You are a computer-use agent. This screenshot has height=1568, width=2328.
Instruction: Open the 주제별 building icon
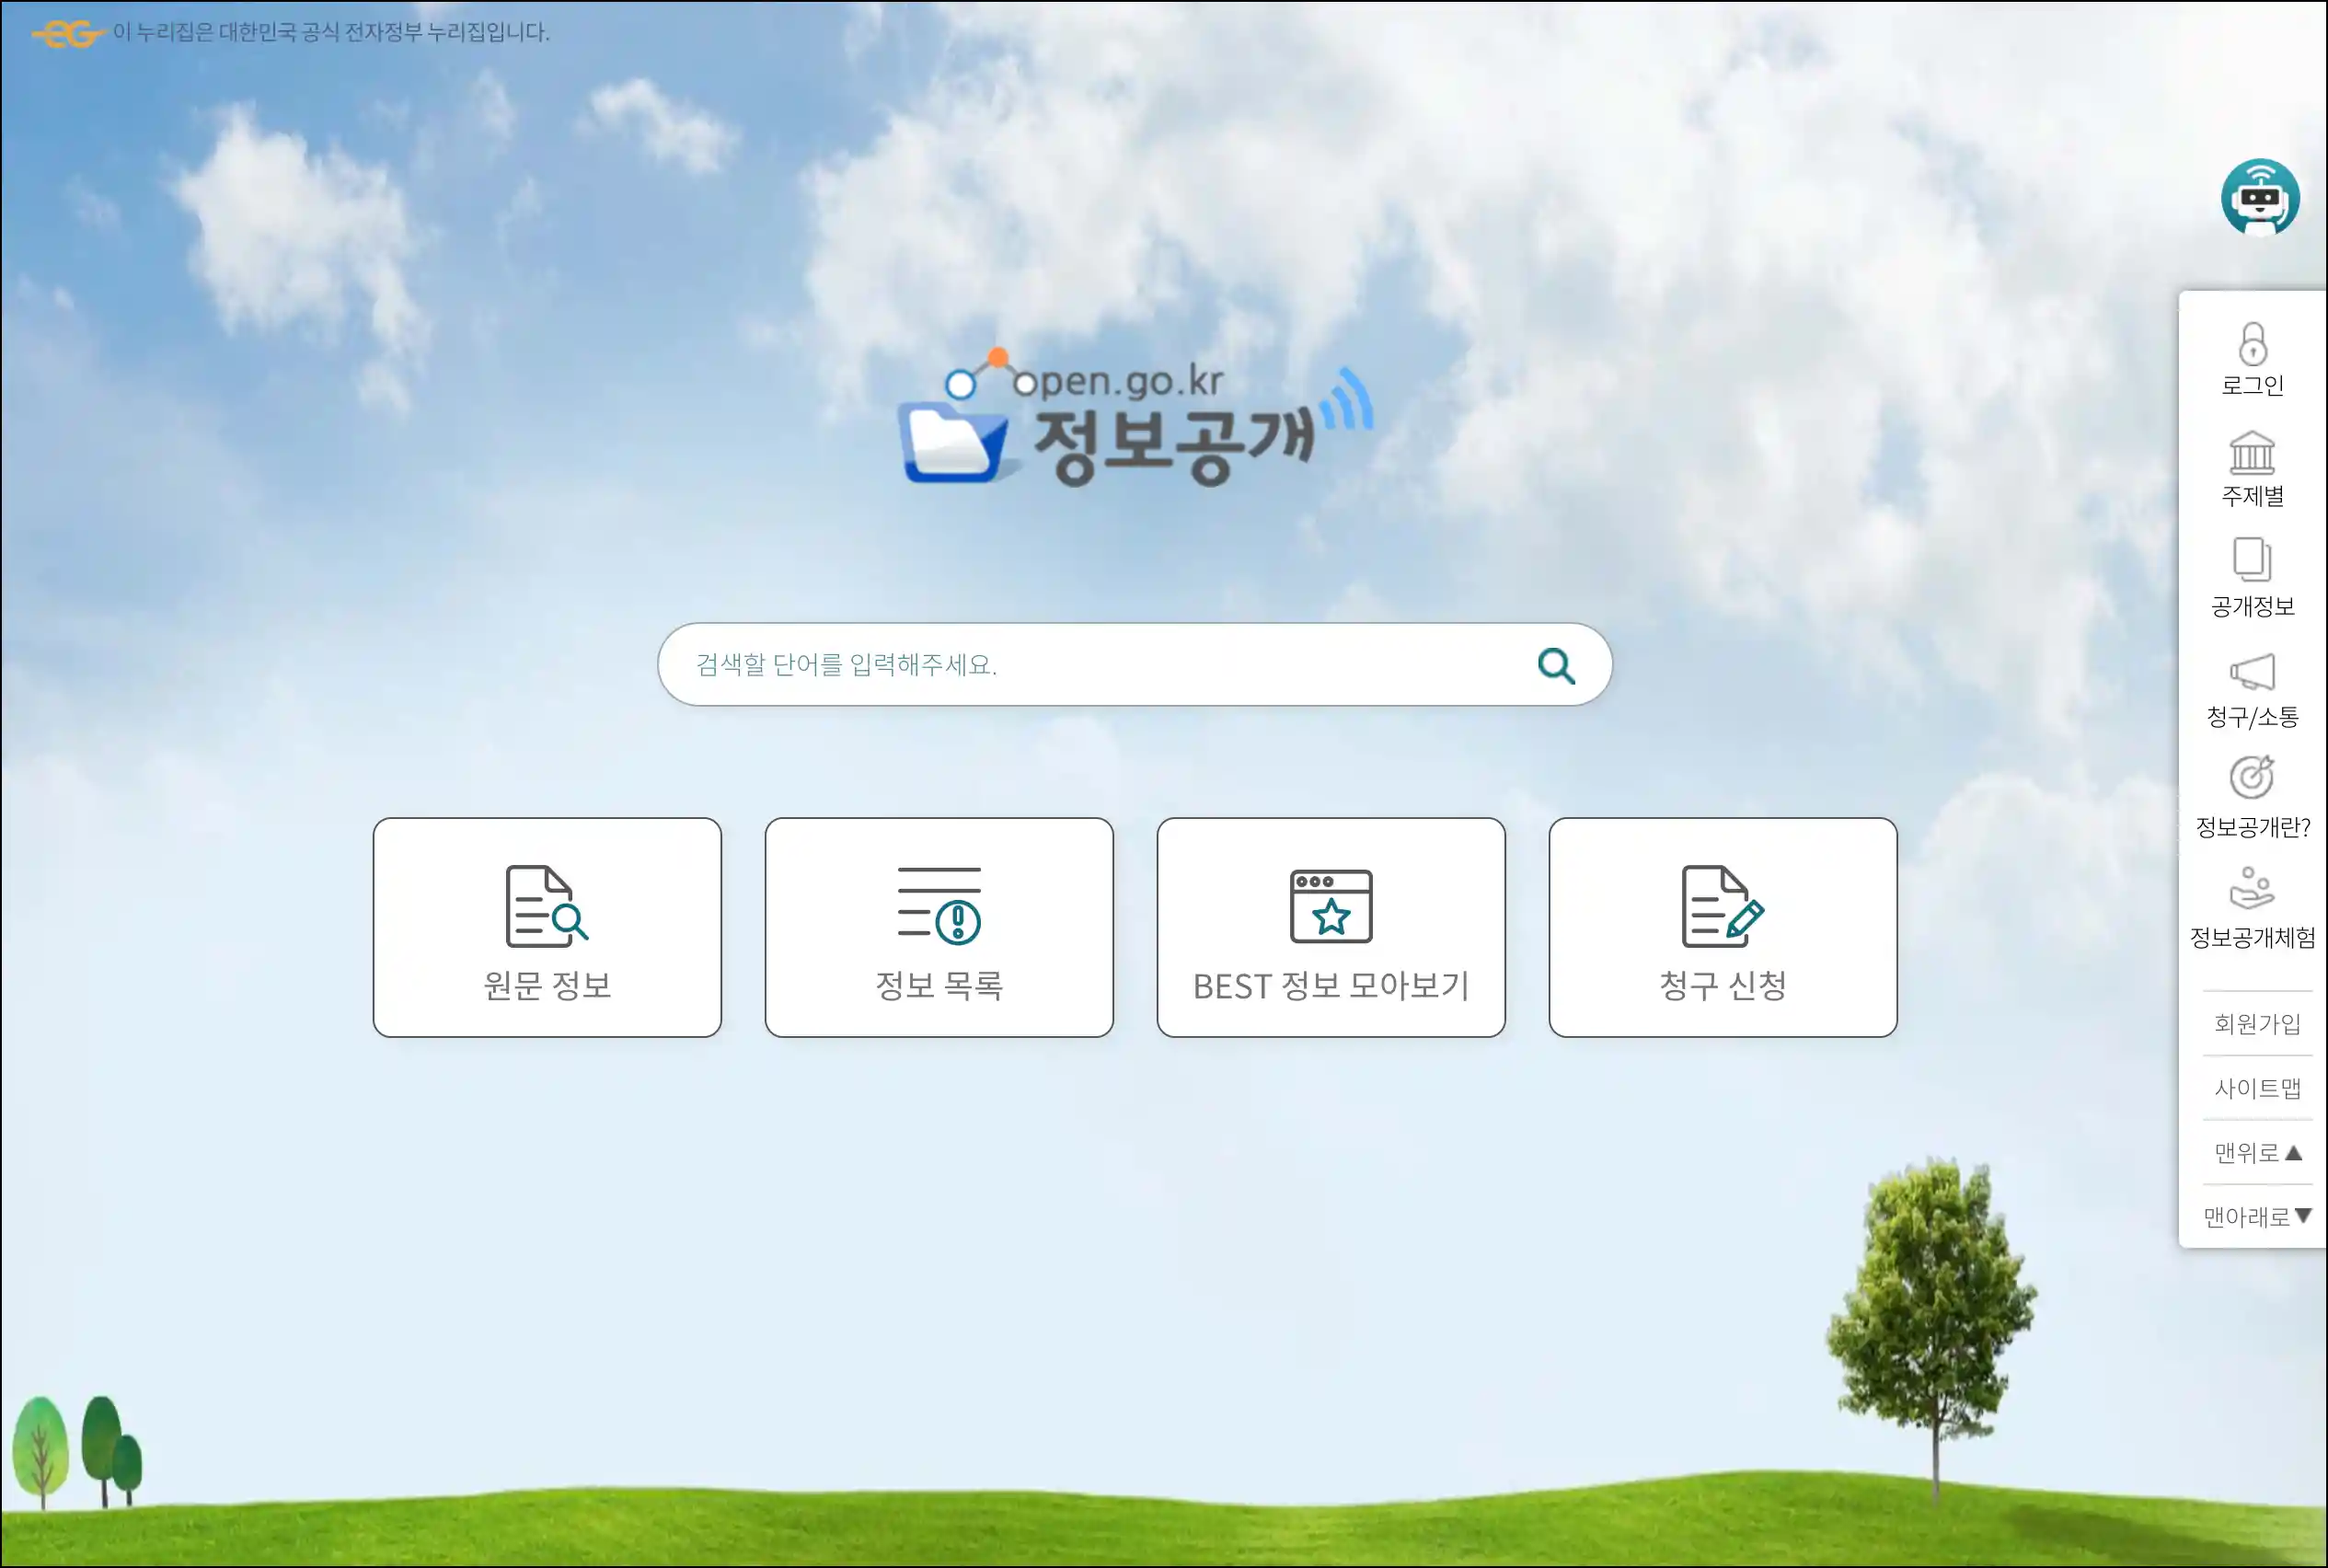pyautogui.click(x=2252, y=453)
